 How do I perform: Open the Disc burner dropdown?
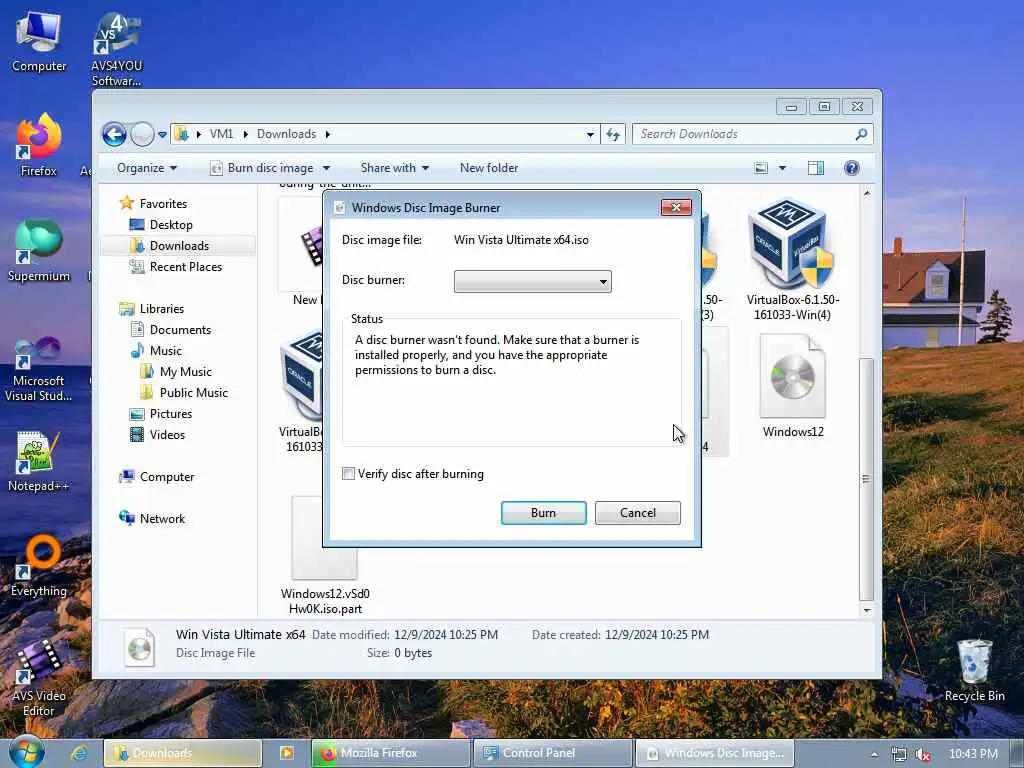click(x=532, y=281)
